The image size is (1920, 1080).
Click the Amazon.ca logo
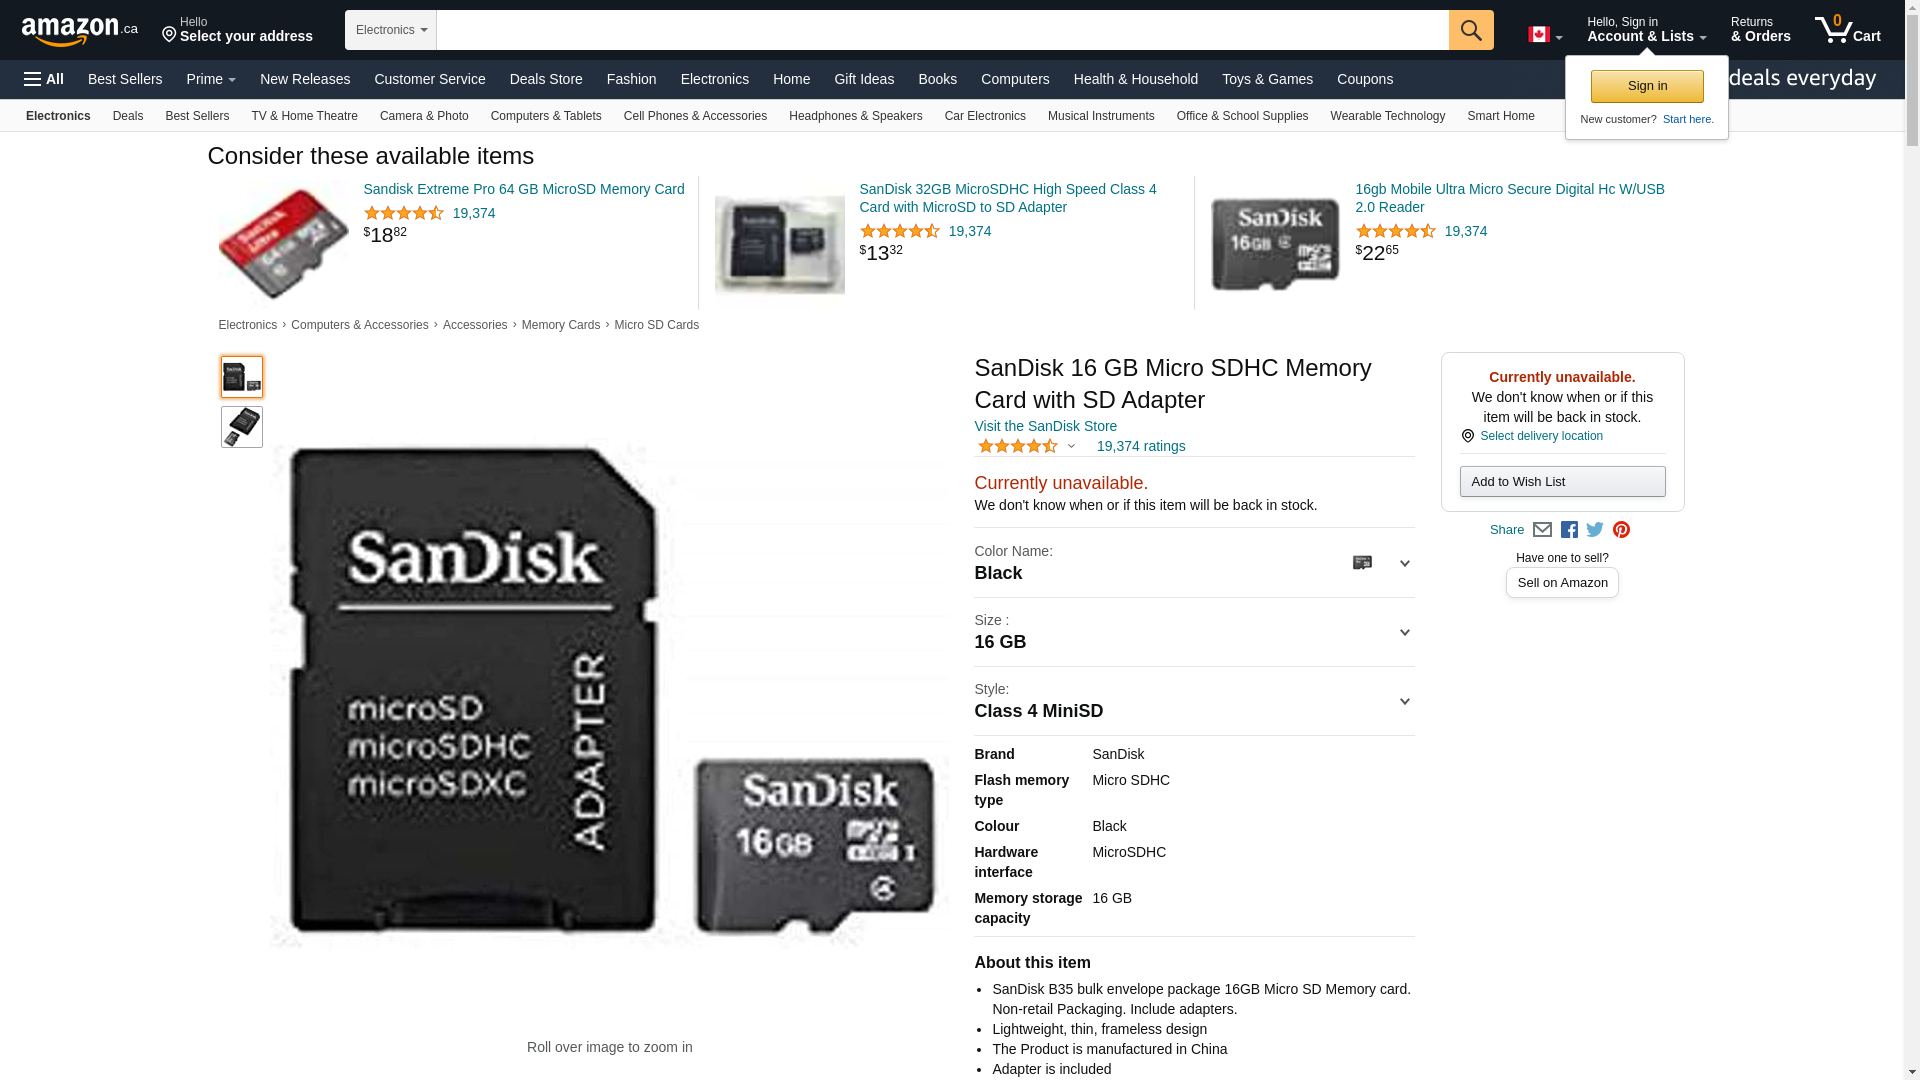80,30
